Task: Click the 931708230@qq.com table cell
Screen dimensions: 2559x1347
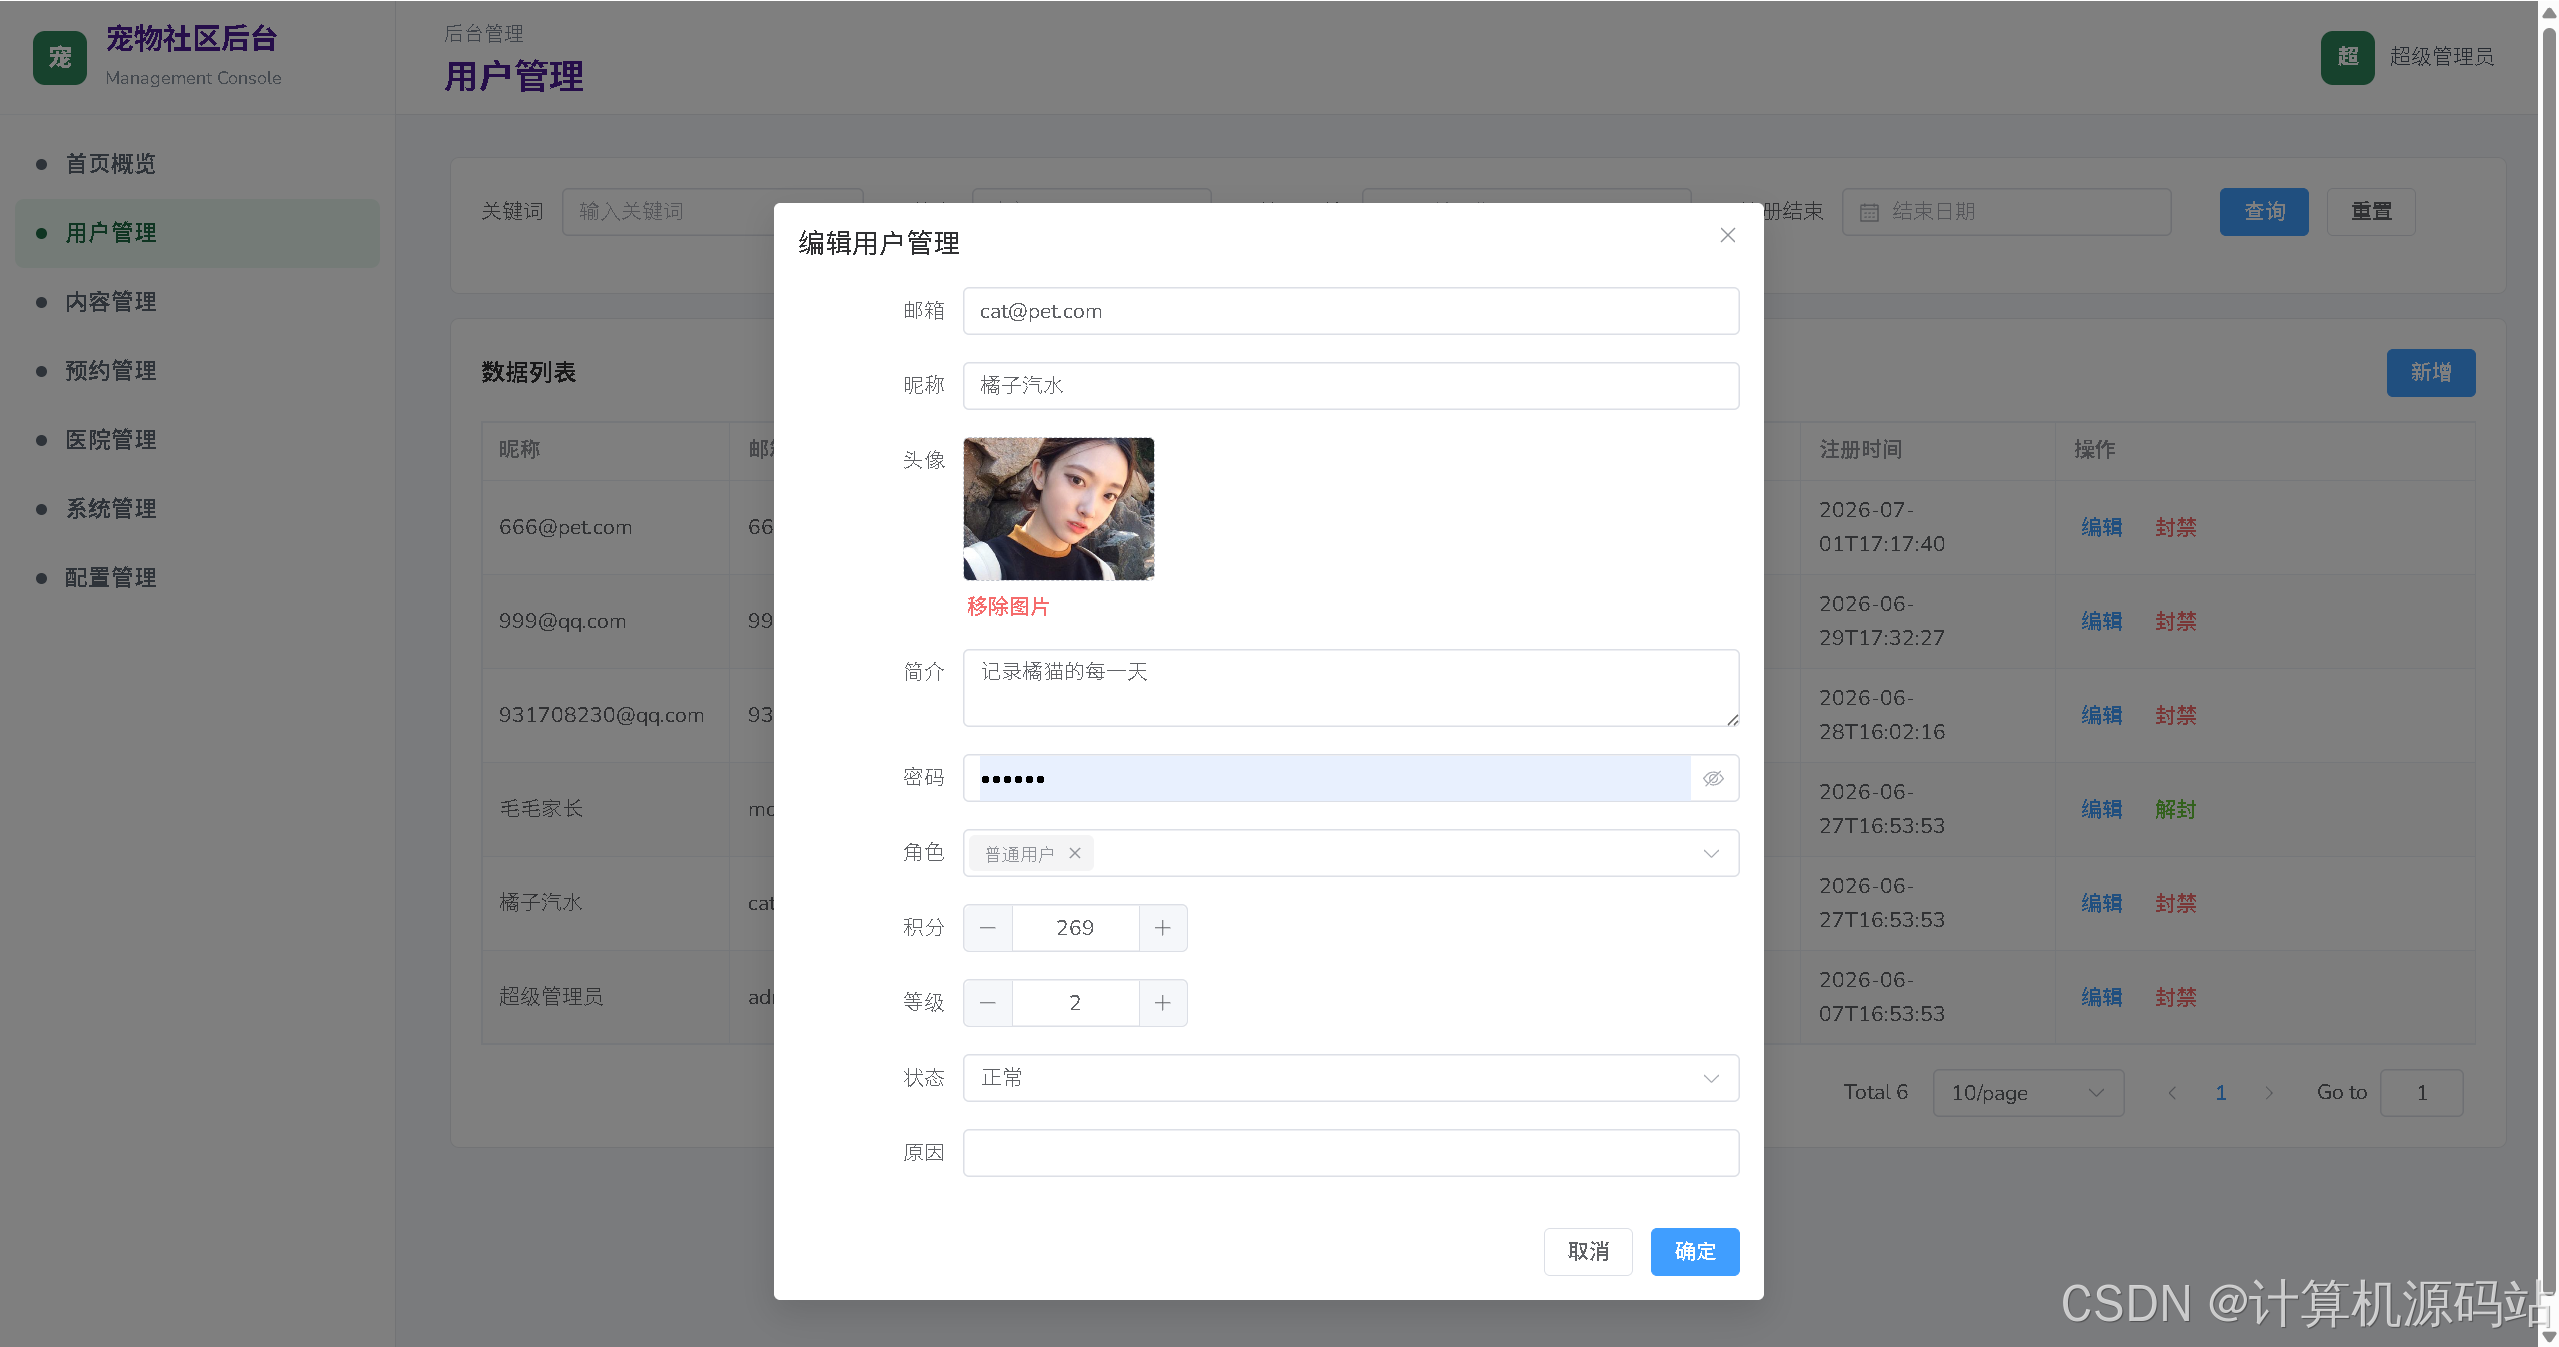Action: (x=606, y=716)
